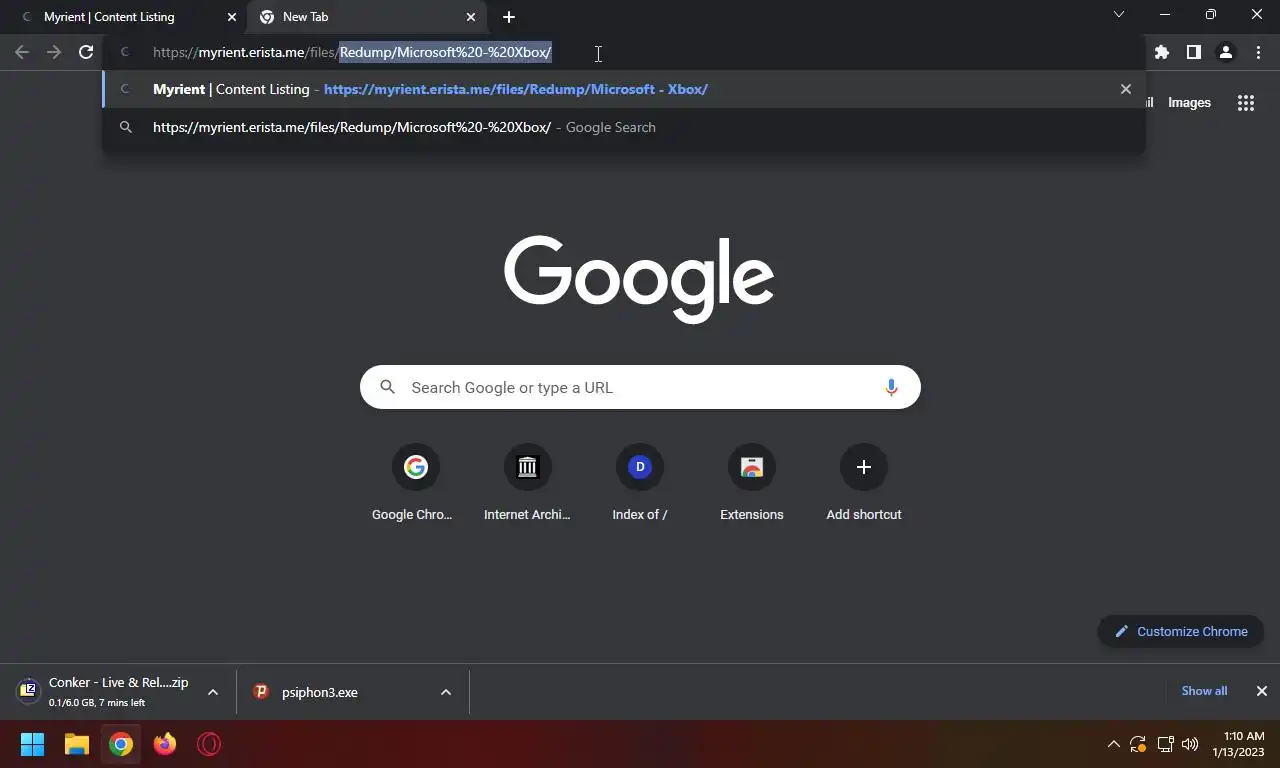This screenshot has width=1280, height=768.
Task: Close the downloads bar
Action: 1262,691
